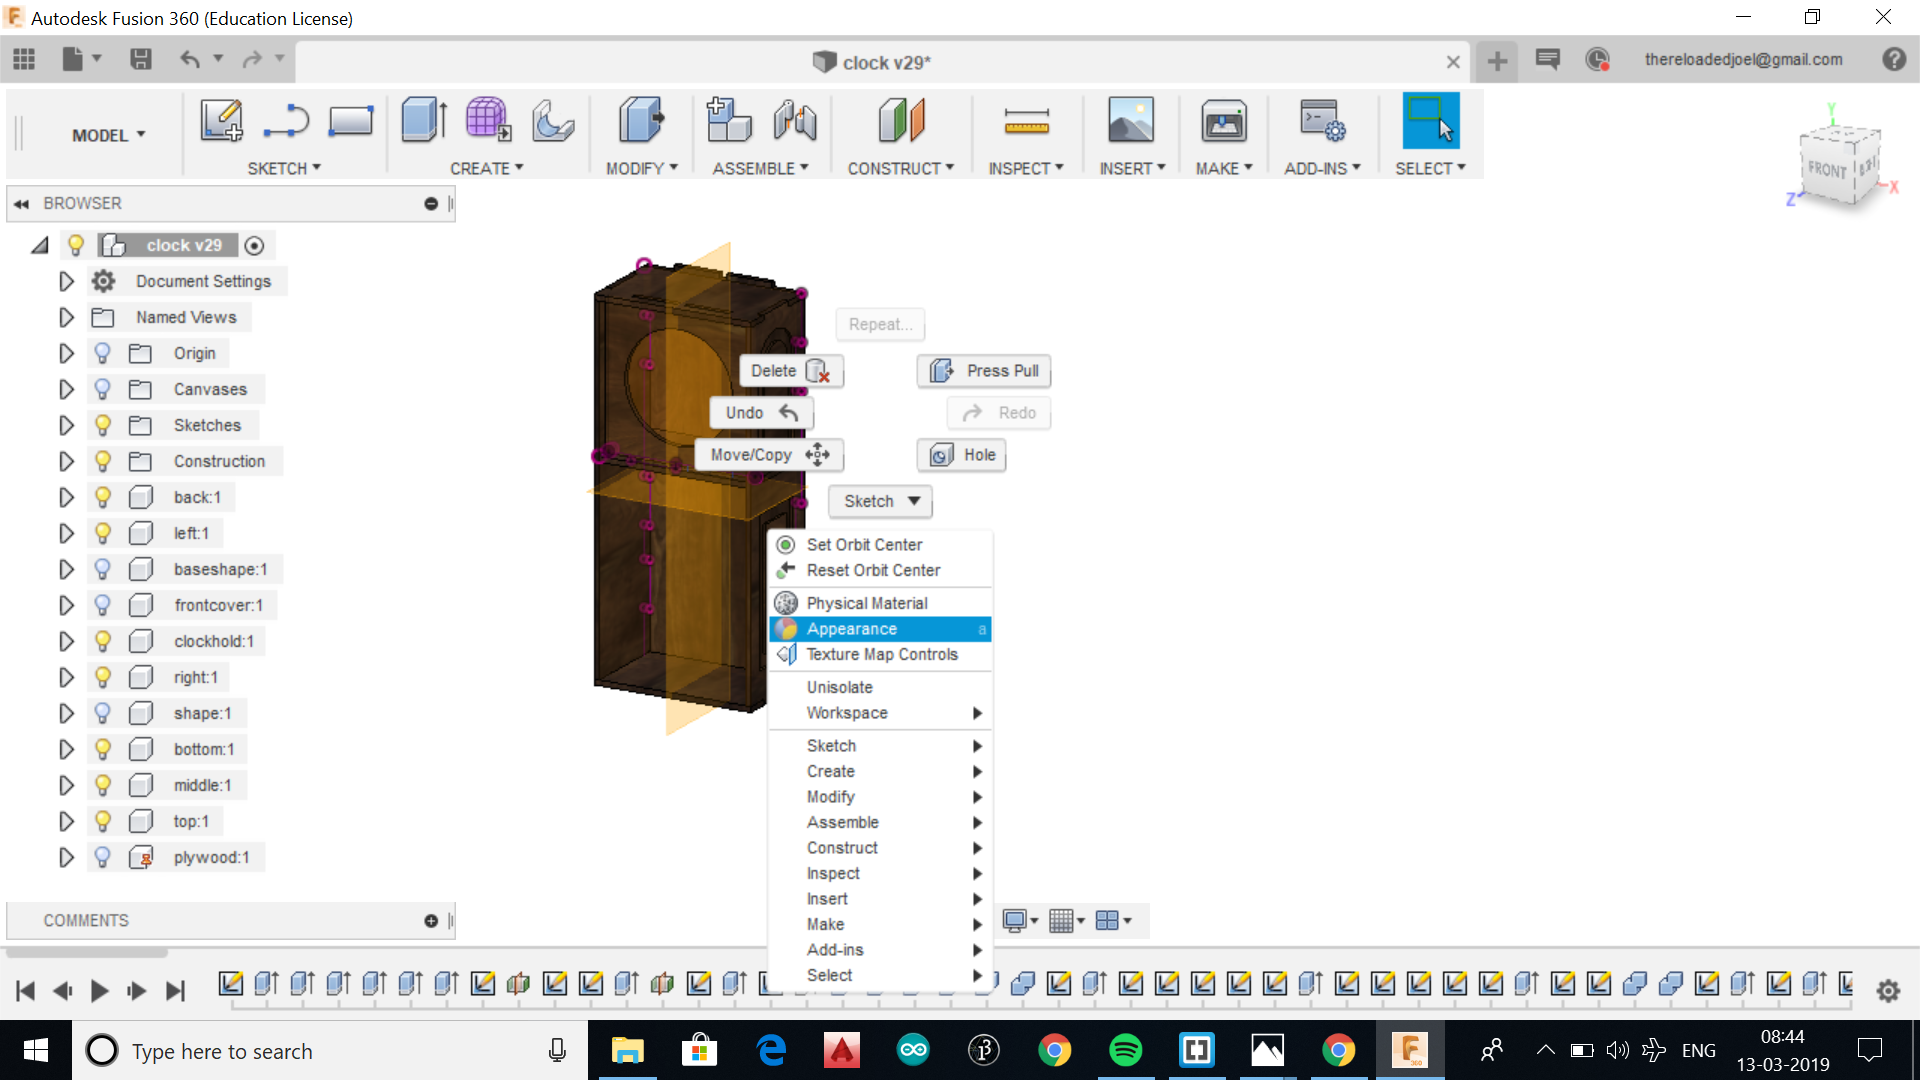Click the Offset Plane construct icon
The image size is (1920, 1080).
[901, 121]
